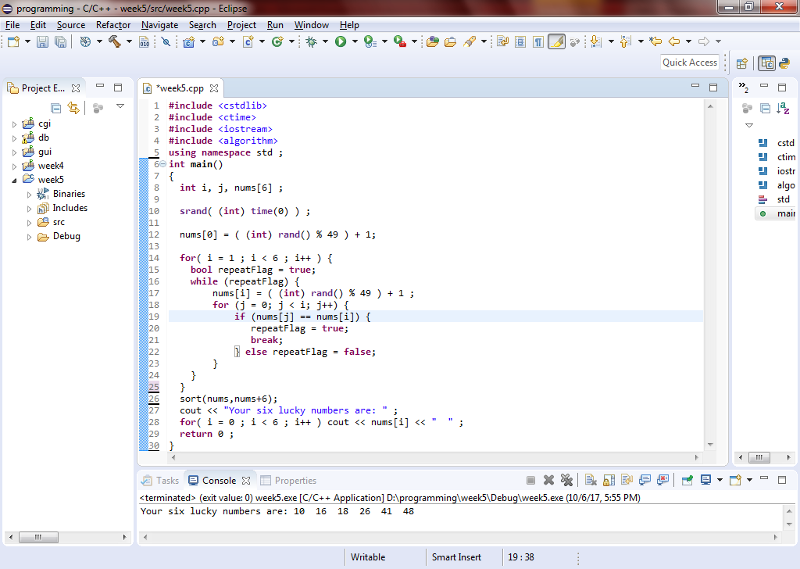
Task: Click the New C/C++ project icon
Action: (189, 42)
